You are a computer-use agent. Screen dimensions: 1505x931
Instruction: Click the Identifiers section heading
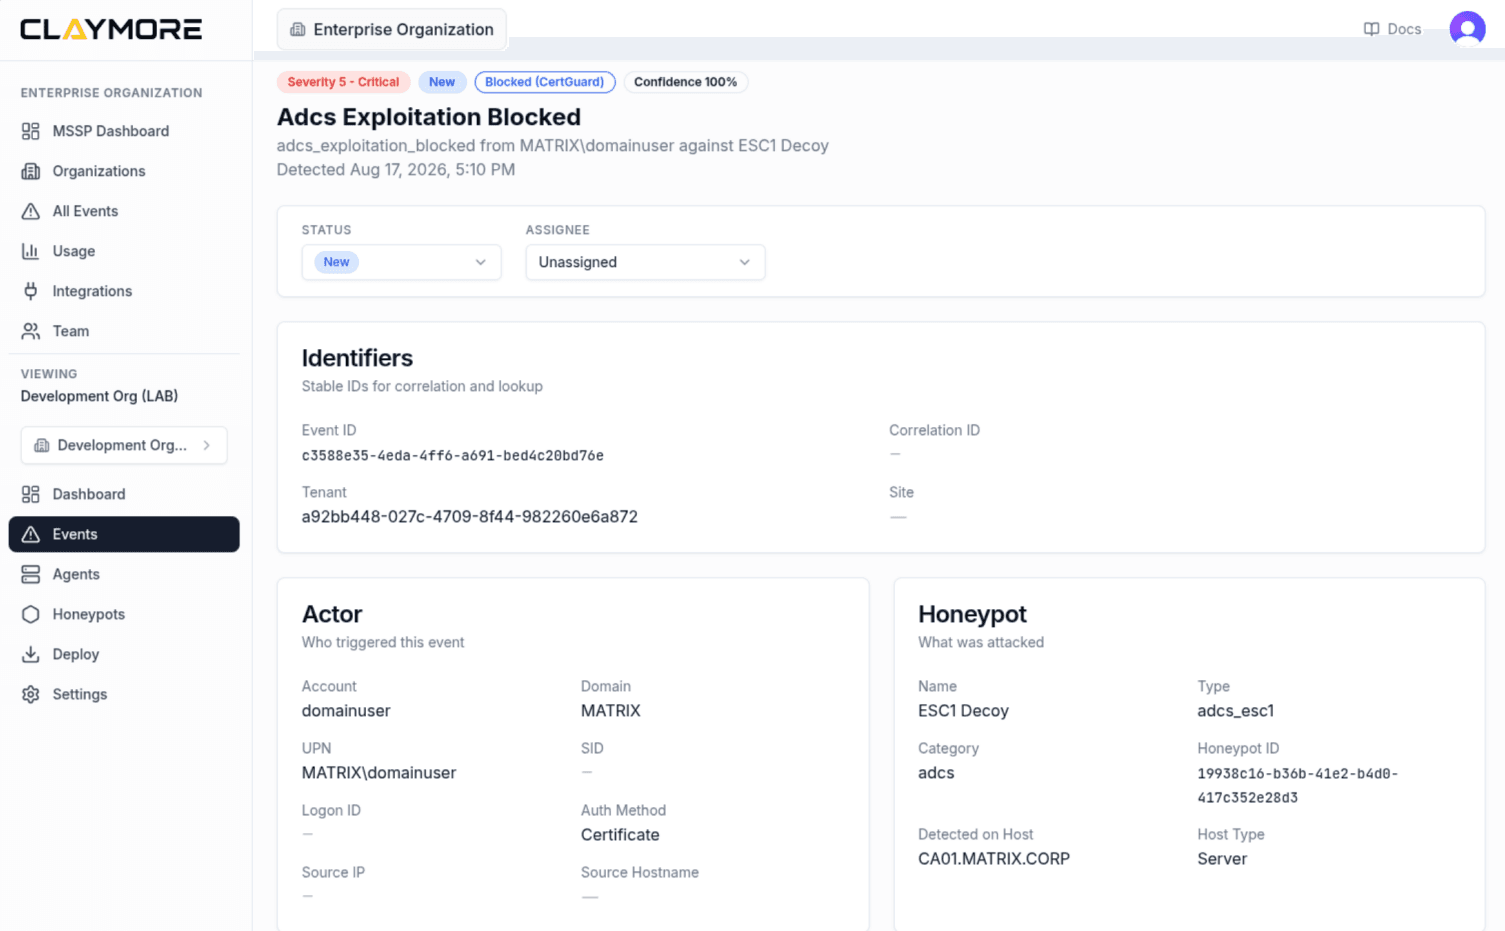(357, 358)
